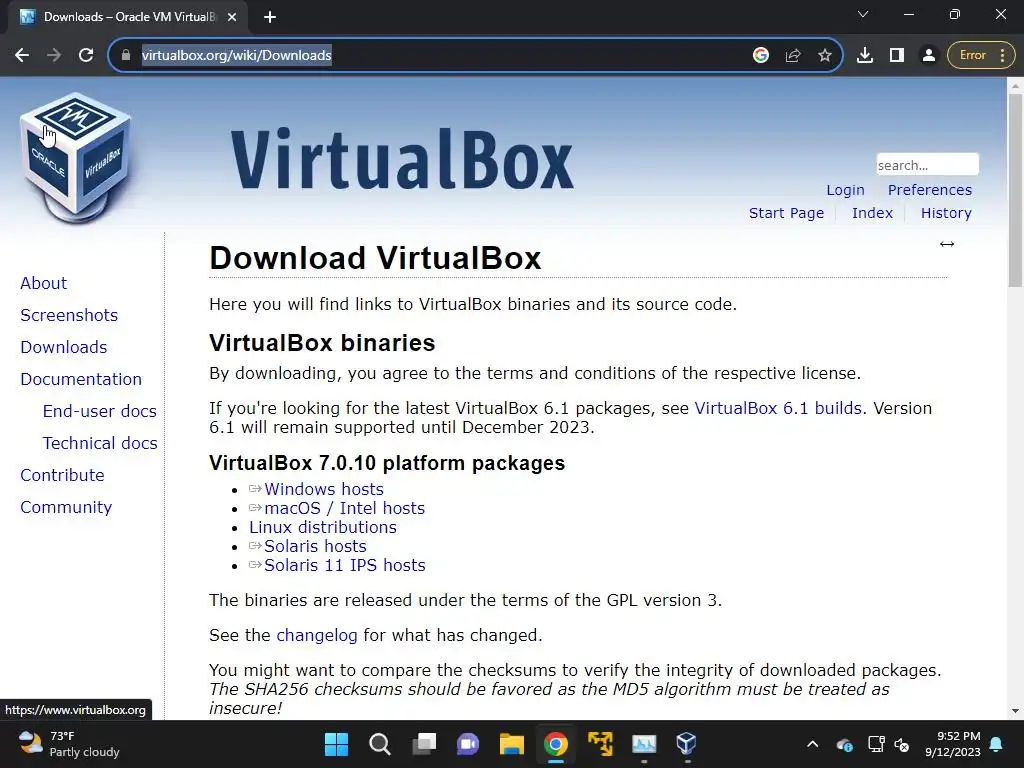The image size is (1024, 768).
Task: Go to Start Page link
Action: click(786, 213)
